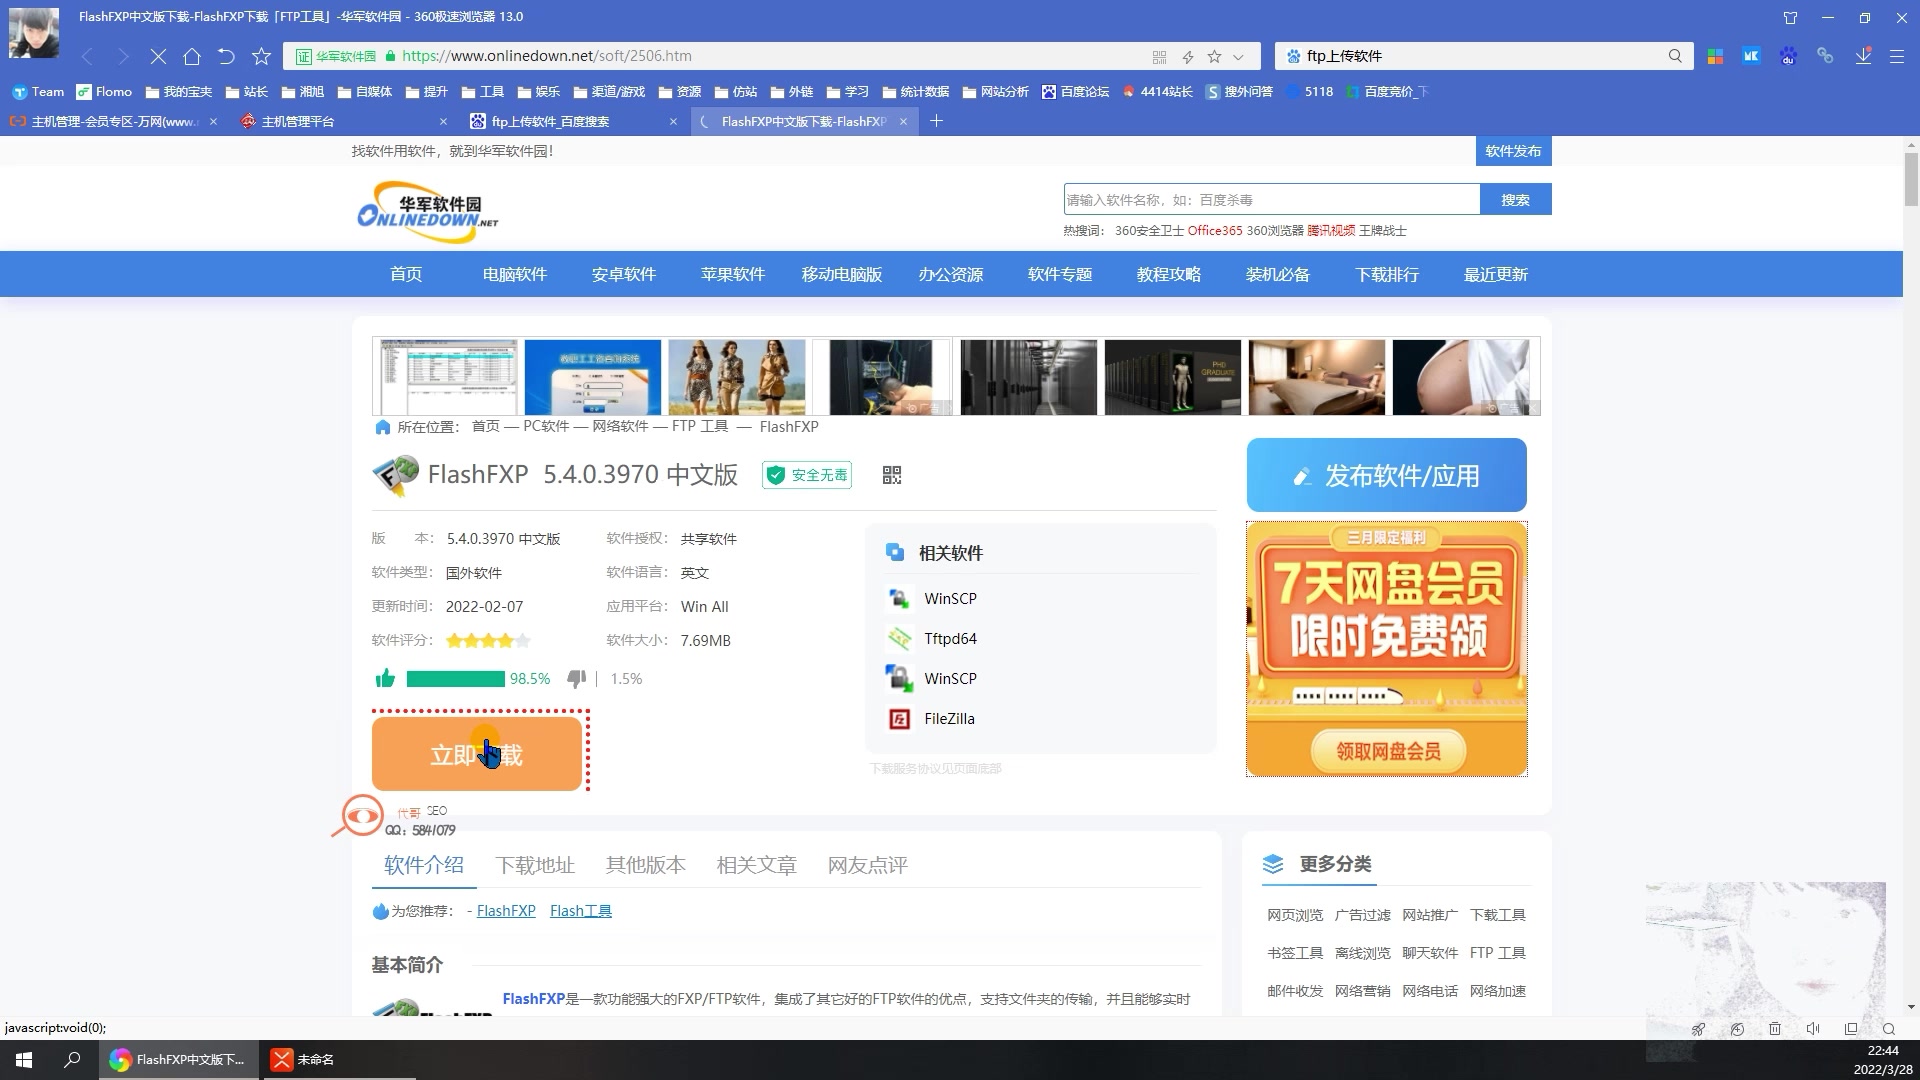Open 站长 bookmarks folder

246,91
